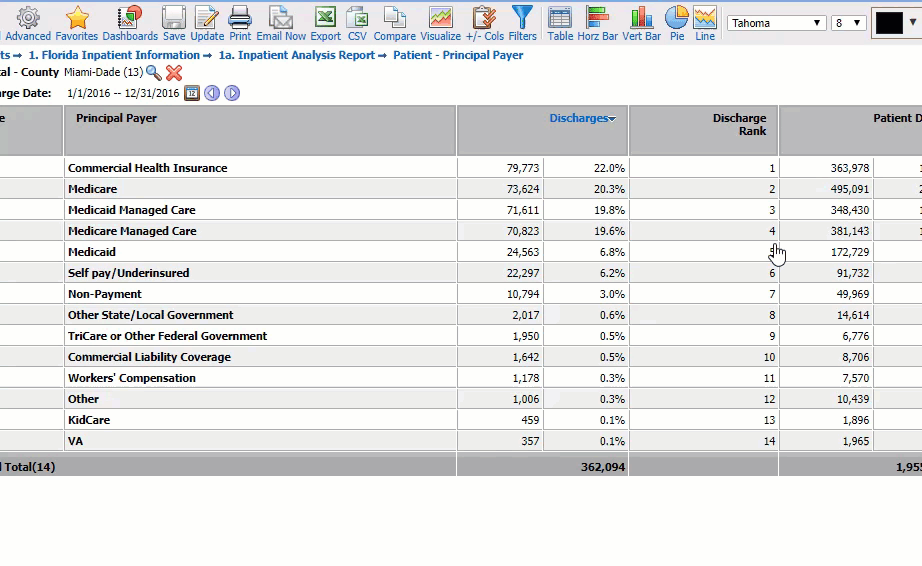Add report to Favorites star
The width and height of the screenshot is (922, 566).
pyautogui.click(x=77, y=24)
